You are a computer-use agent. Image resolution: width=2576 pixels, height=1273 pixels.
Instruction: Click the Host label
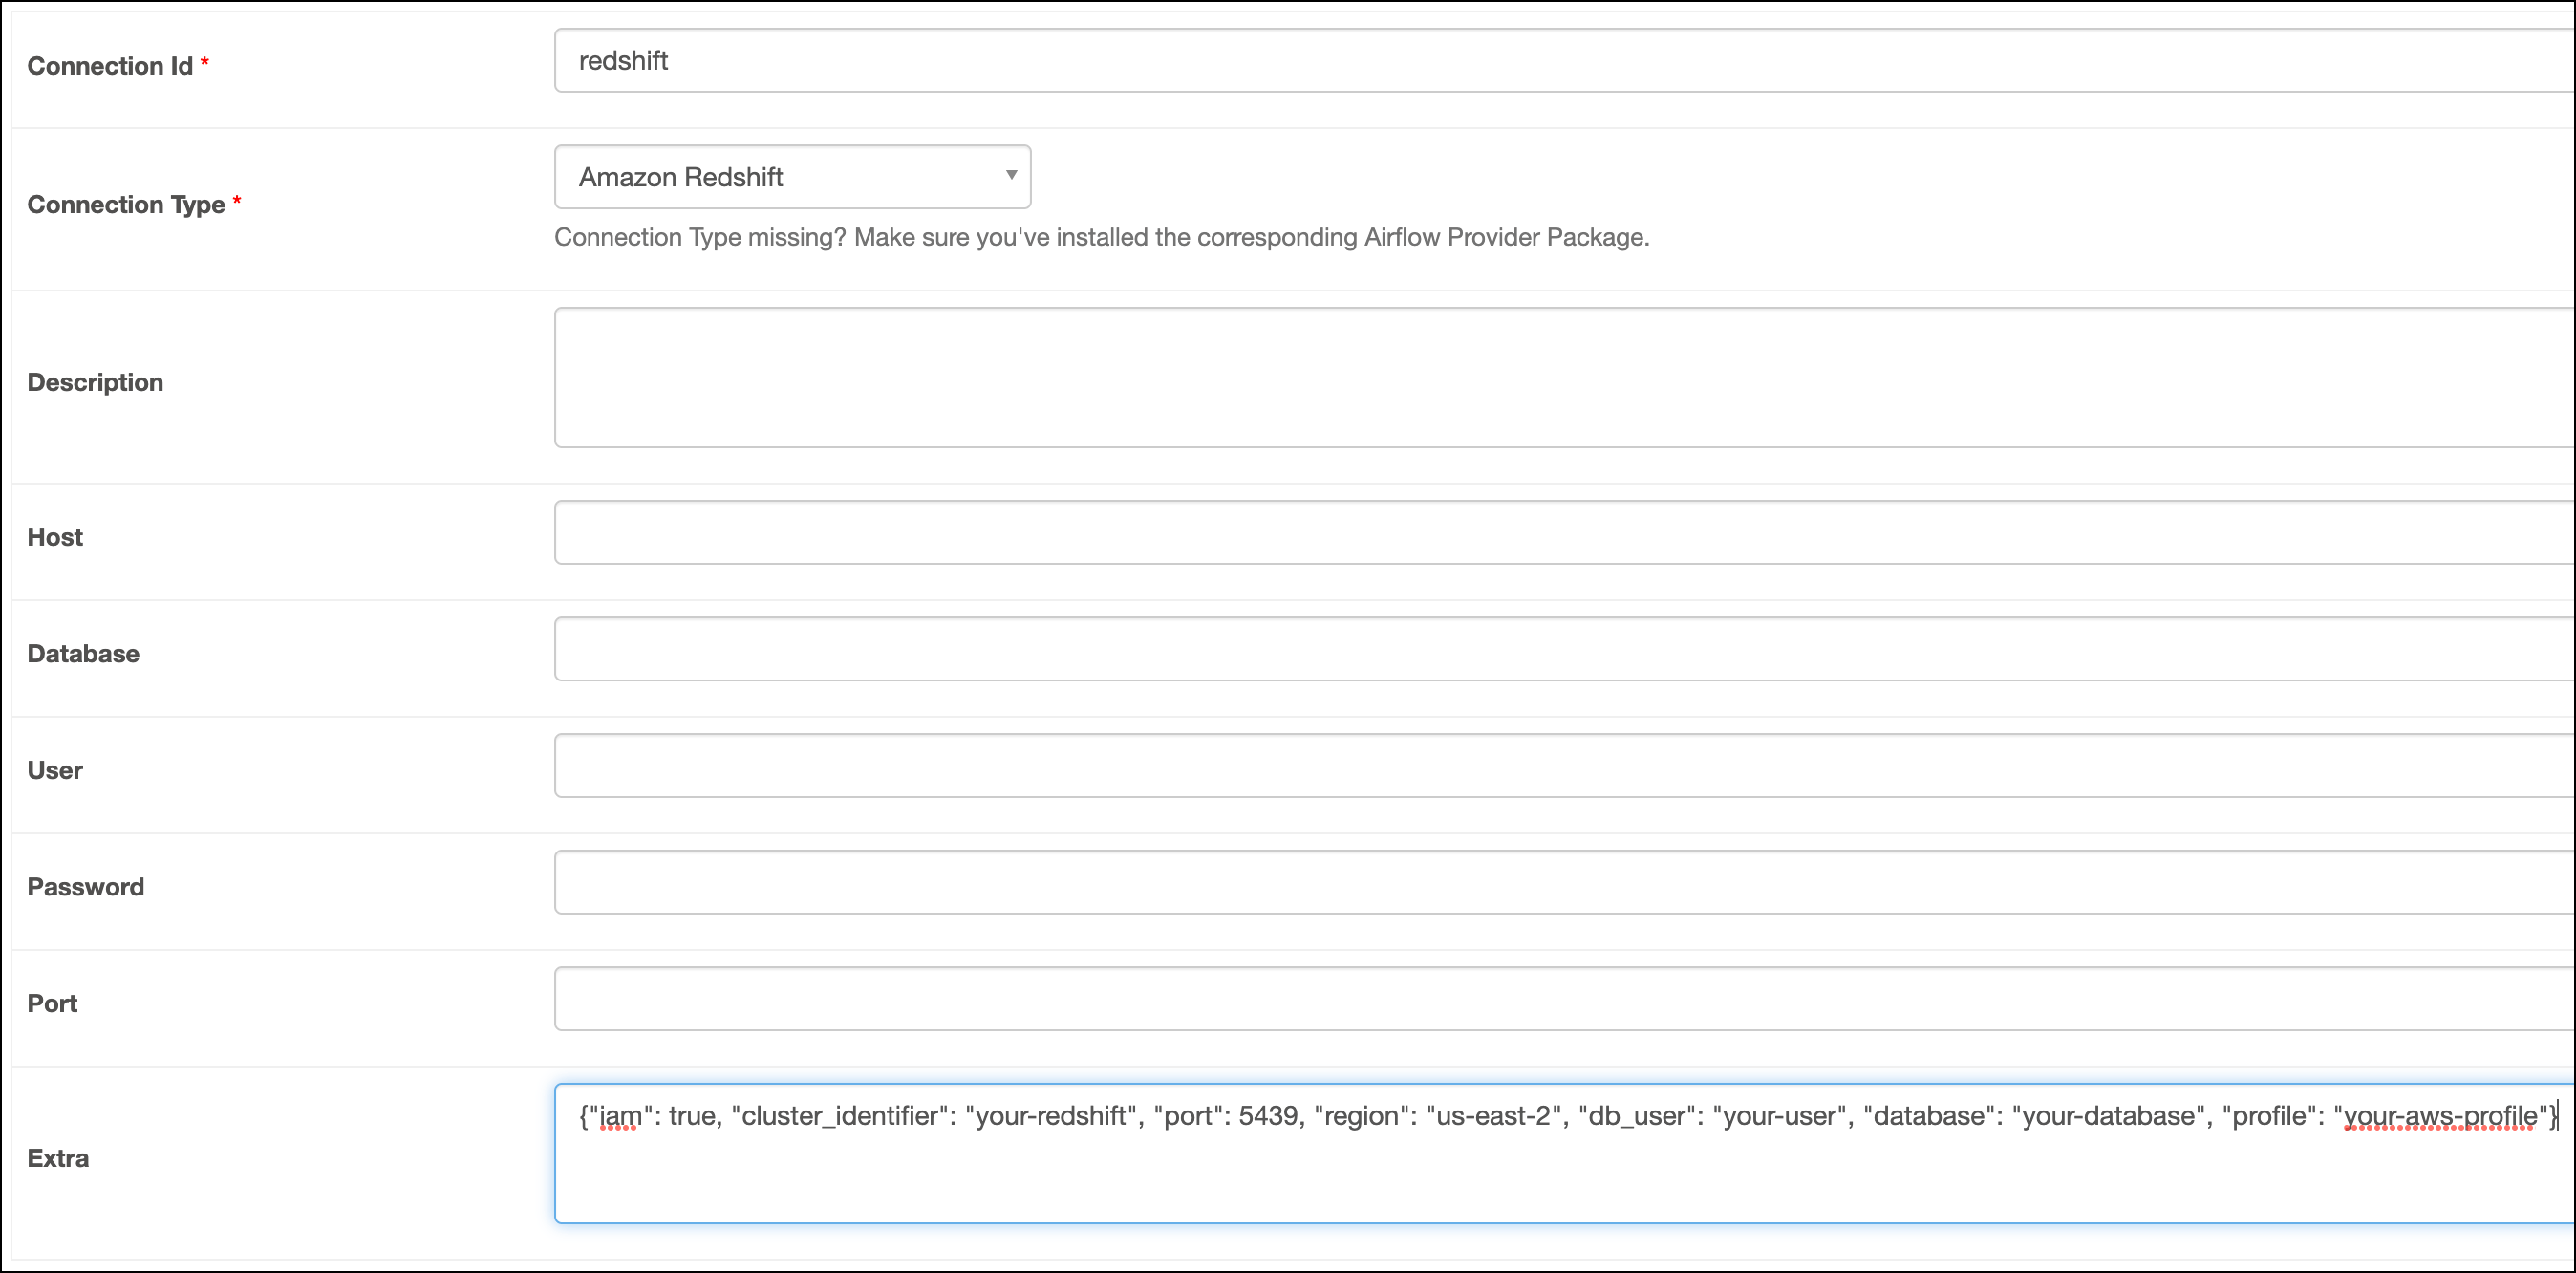[x=55, y=537]
